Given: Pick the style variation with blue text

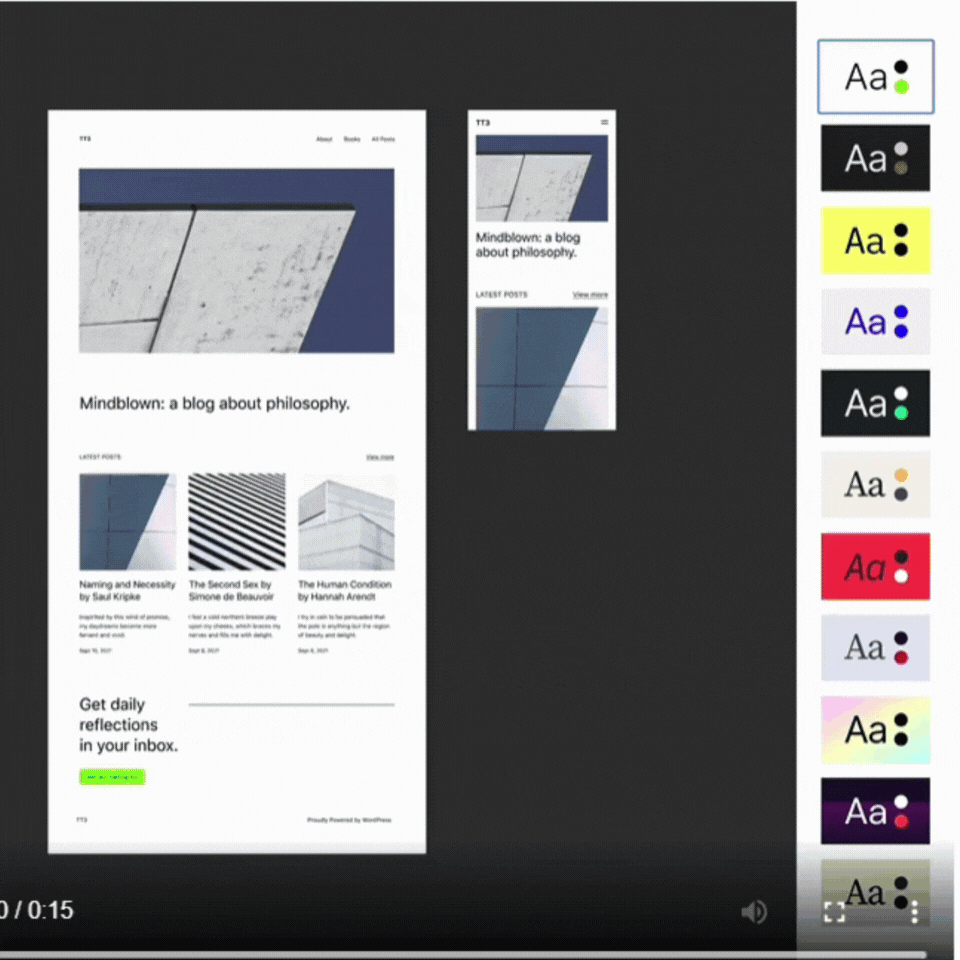Looking at the screenshot, I should (x=875, y=322).
